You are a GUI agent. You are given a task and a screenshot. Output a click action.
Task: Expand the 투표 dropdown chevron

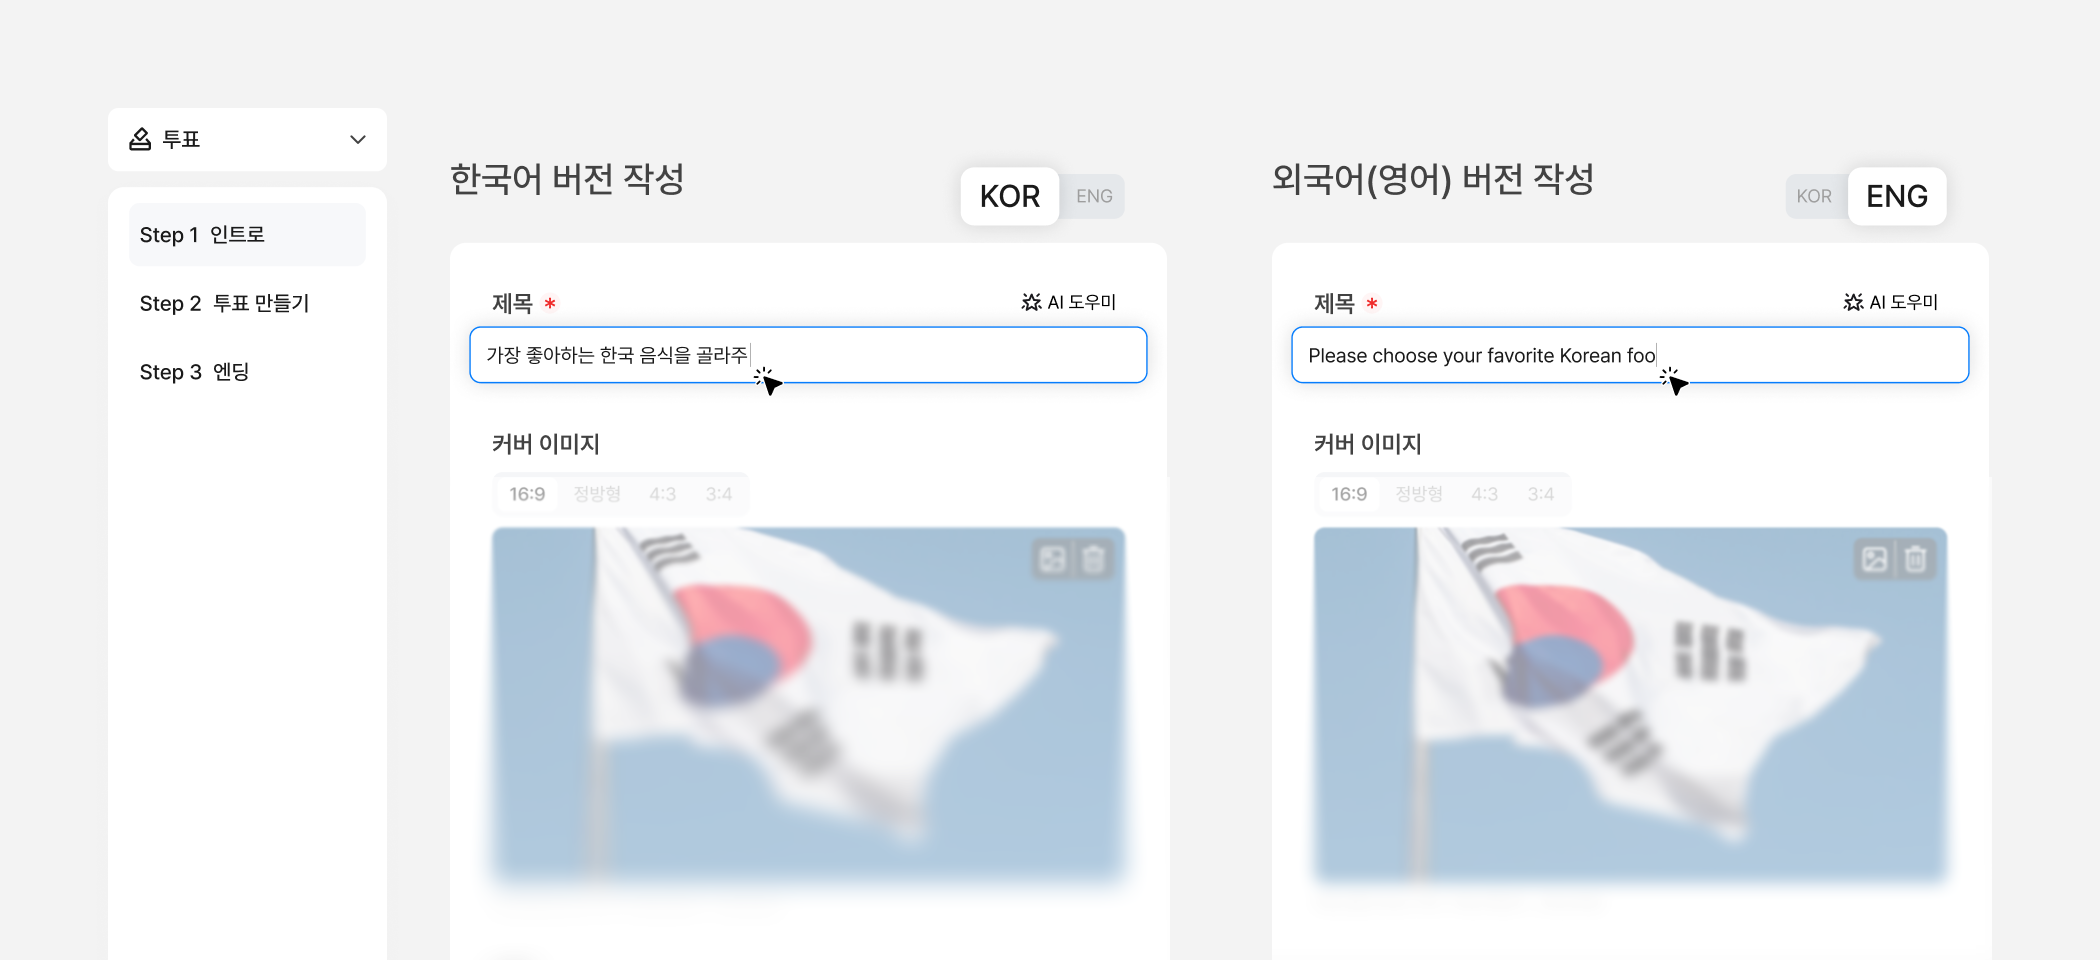[x=357, y=139]
